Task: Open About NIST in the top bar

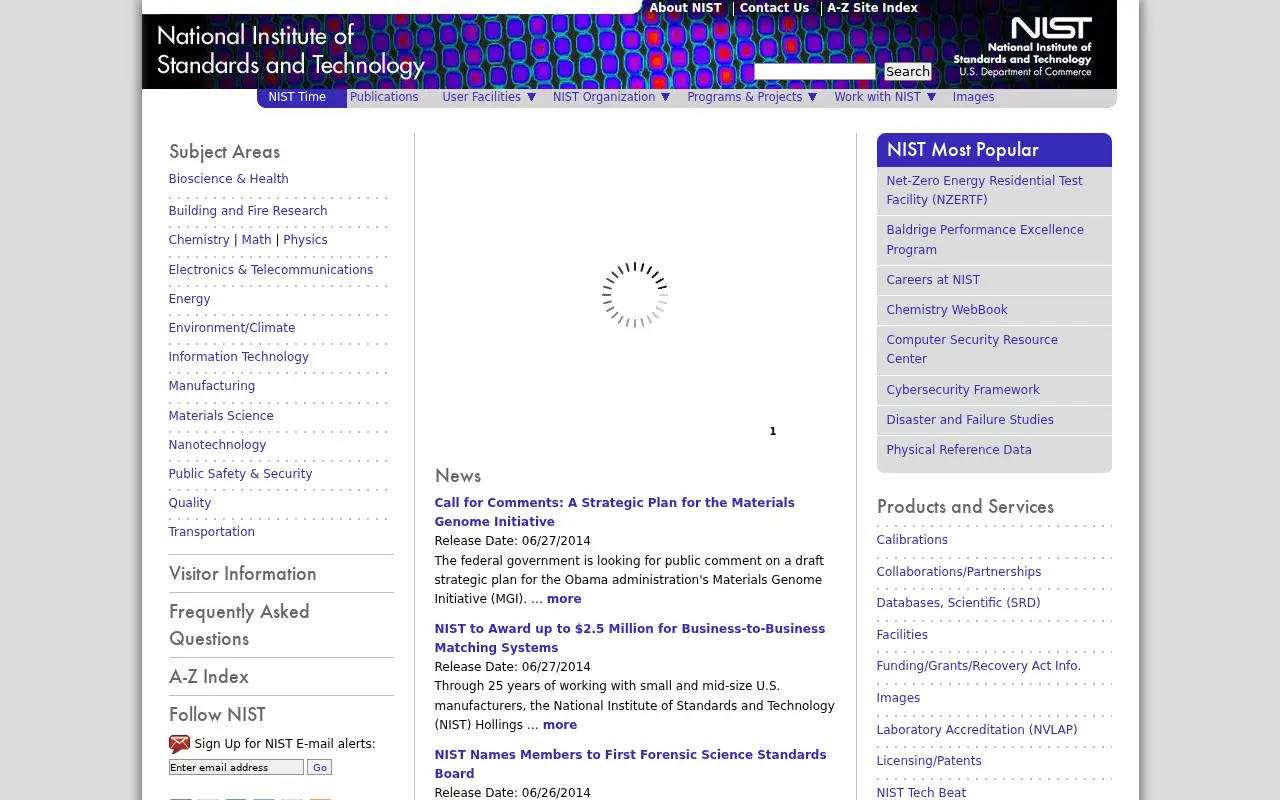Action: (685, 8)
